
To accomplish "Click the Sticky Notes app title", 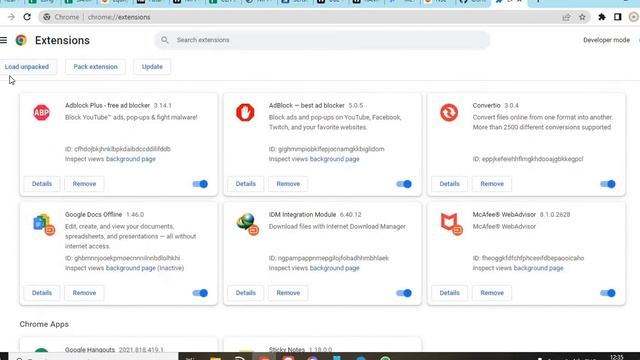I will coord(287,350).
